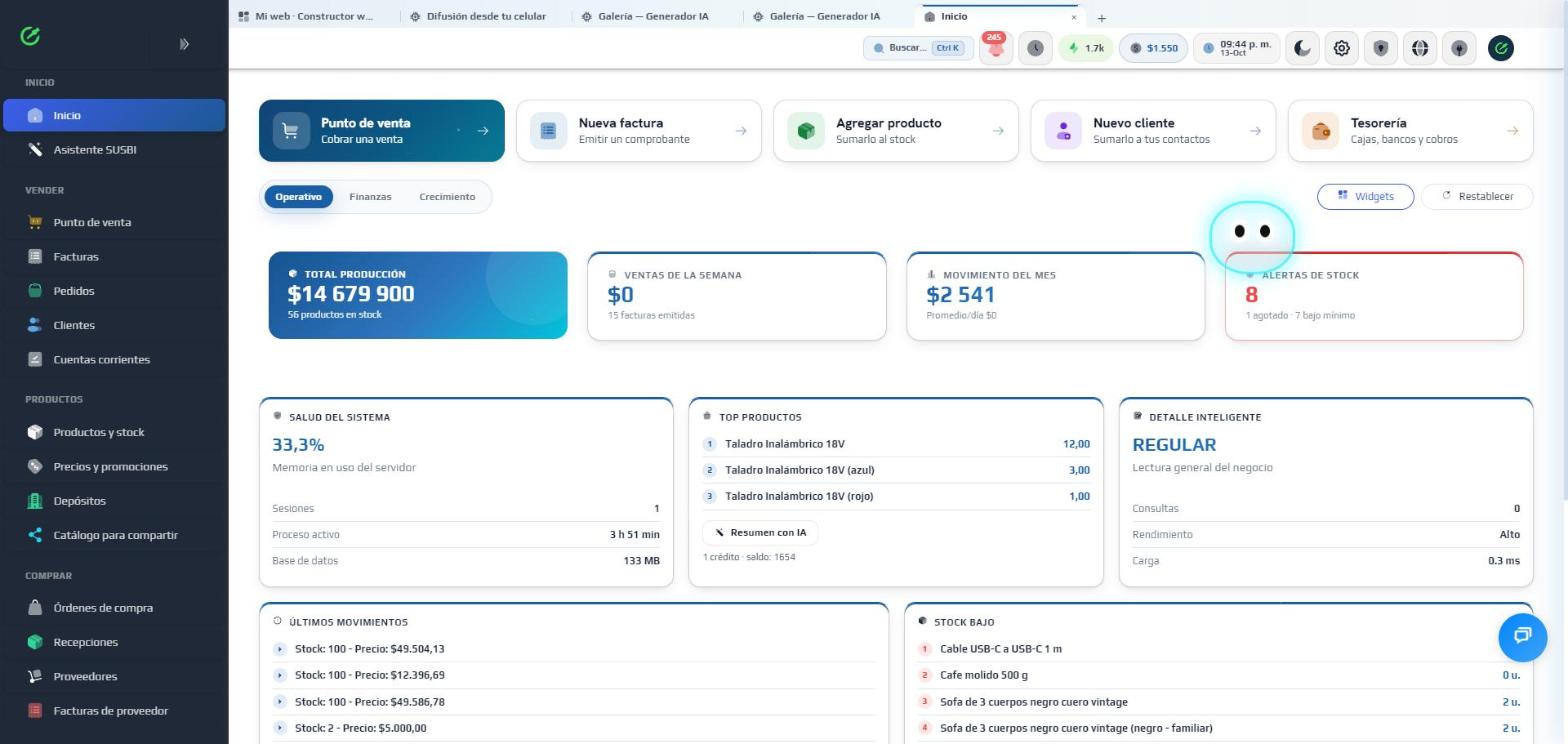This screenshot has height=744, width=1568.
Task: Open Órdenes de compra in the sidebar
Action: click(x=114, y=608)
